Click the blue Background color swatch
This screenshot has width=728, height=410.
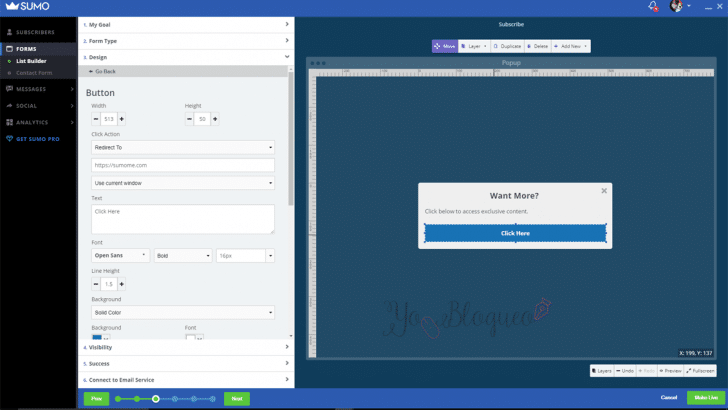click(97, 337)
